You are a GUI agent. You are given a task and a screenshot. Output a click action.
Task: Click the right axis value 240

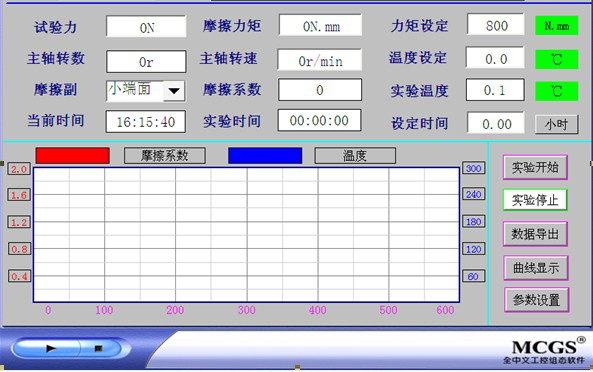[x=473, y=194]
